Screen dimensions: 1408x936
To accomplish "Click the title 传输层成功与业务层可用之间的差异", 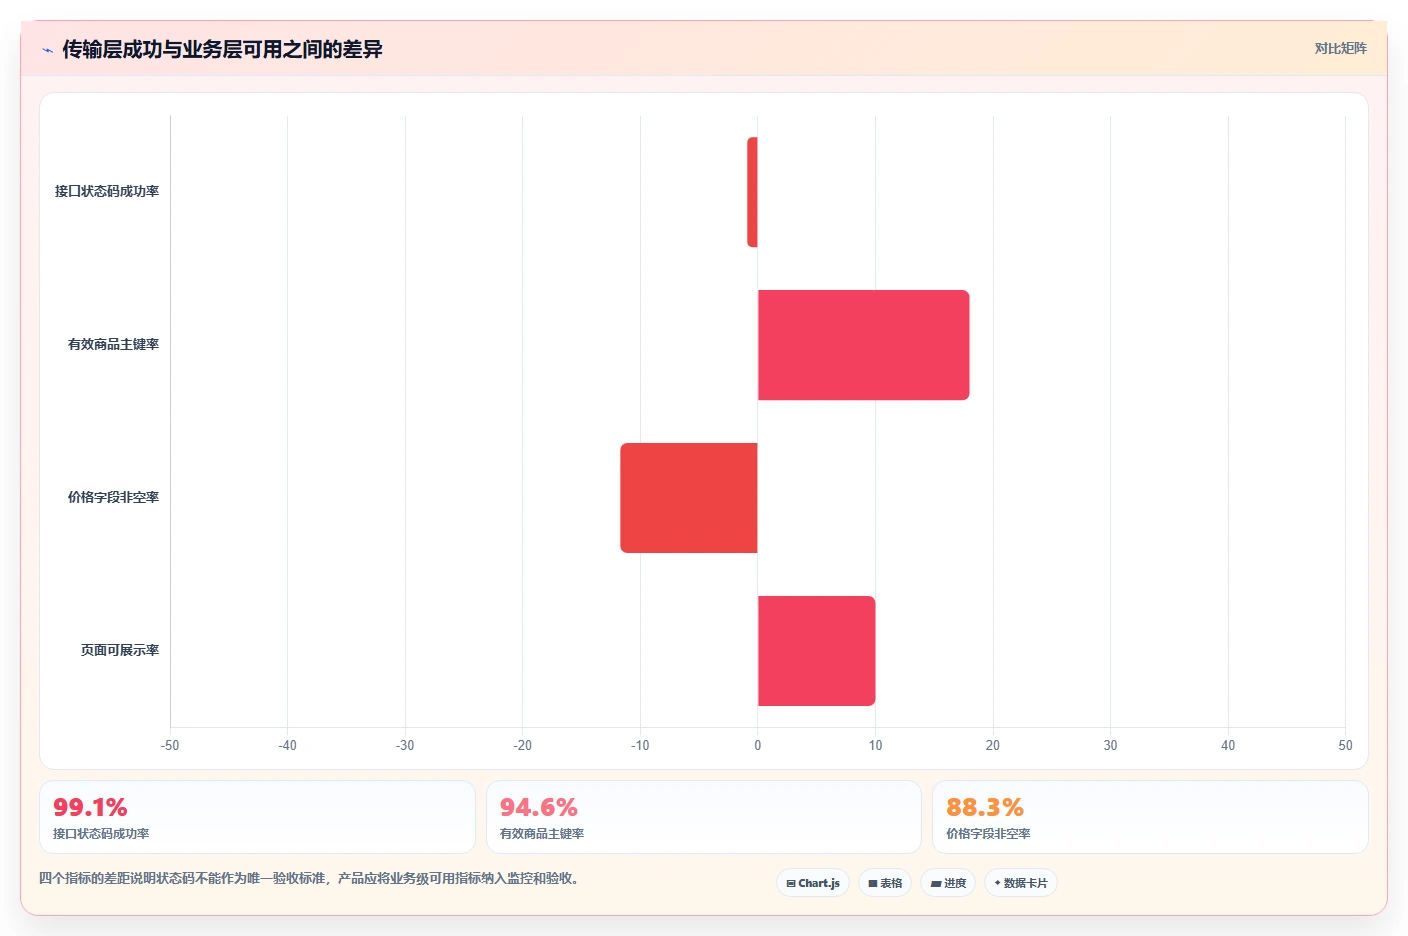I will (222, 49).
